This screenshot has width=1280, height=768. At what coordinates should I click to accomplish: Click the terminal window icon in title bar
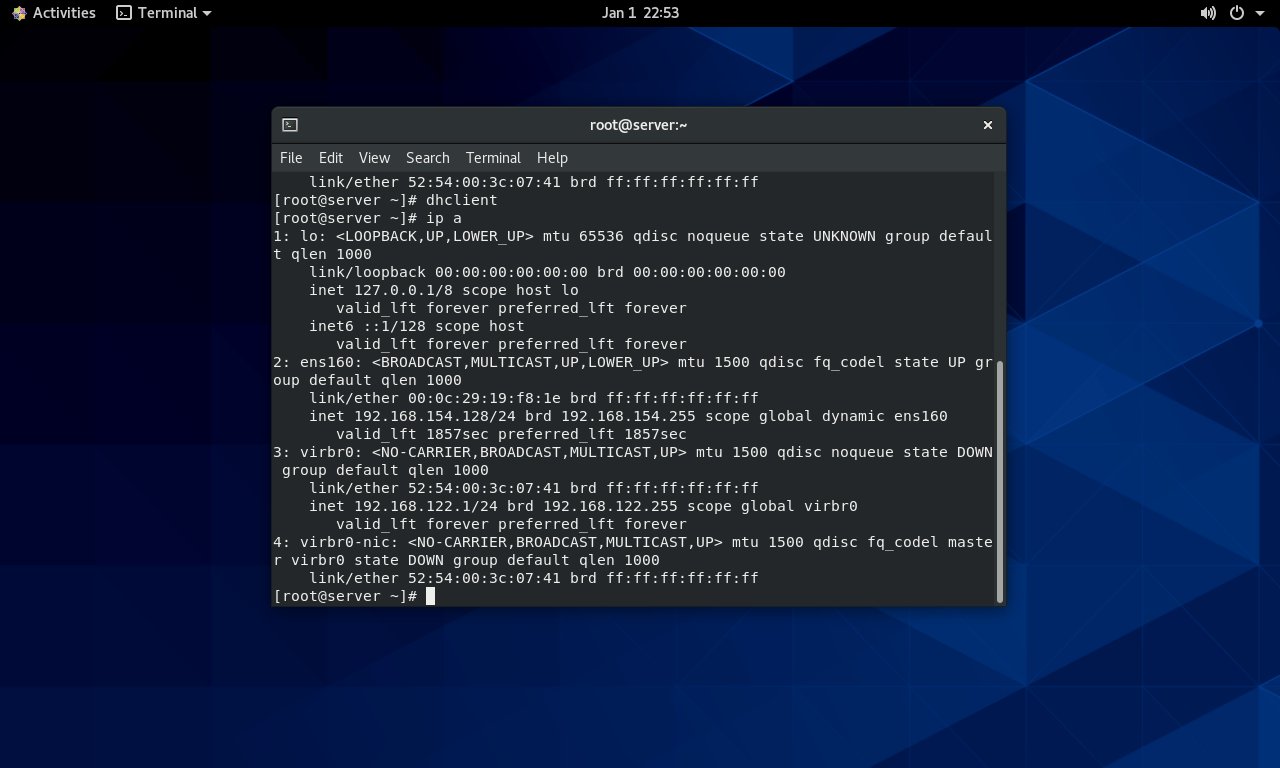[x=290, y=125]
